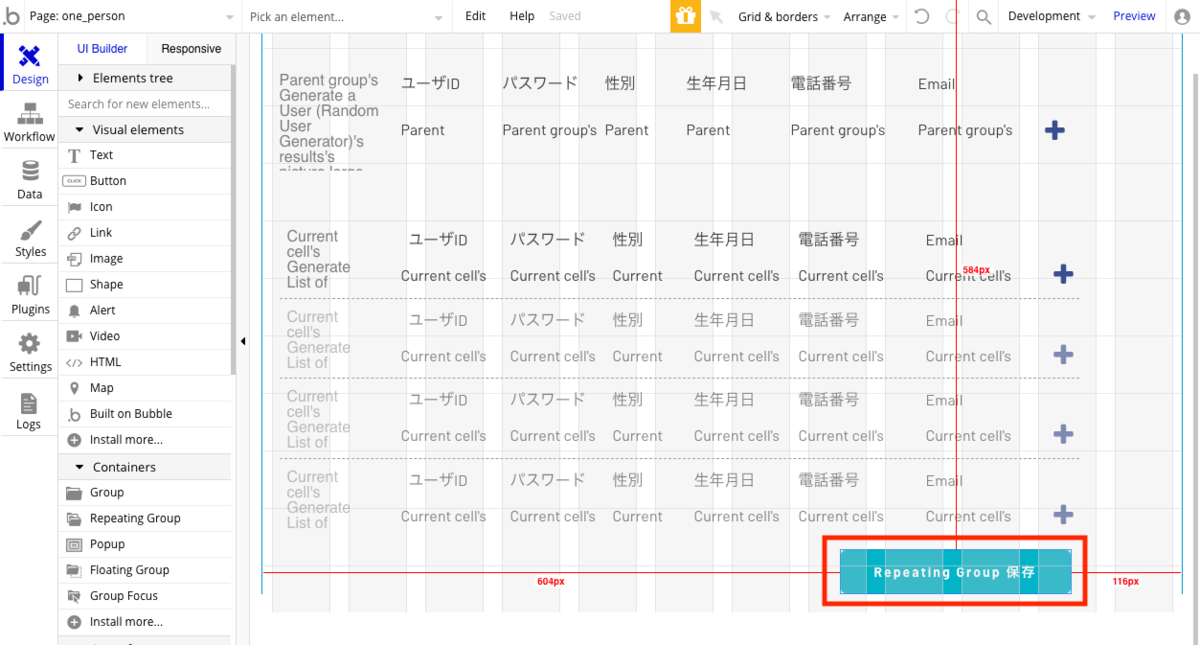The width and height of the screenshot is (1200, 645).
Task: Select the Floating Group container
Action: pyautogui.click(x=145, y=570)
